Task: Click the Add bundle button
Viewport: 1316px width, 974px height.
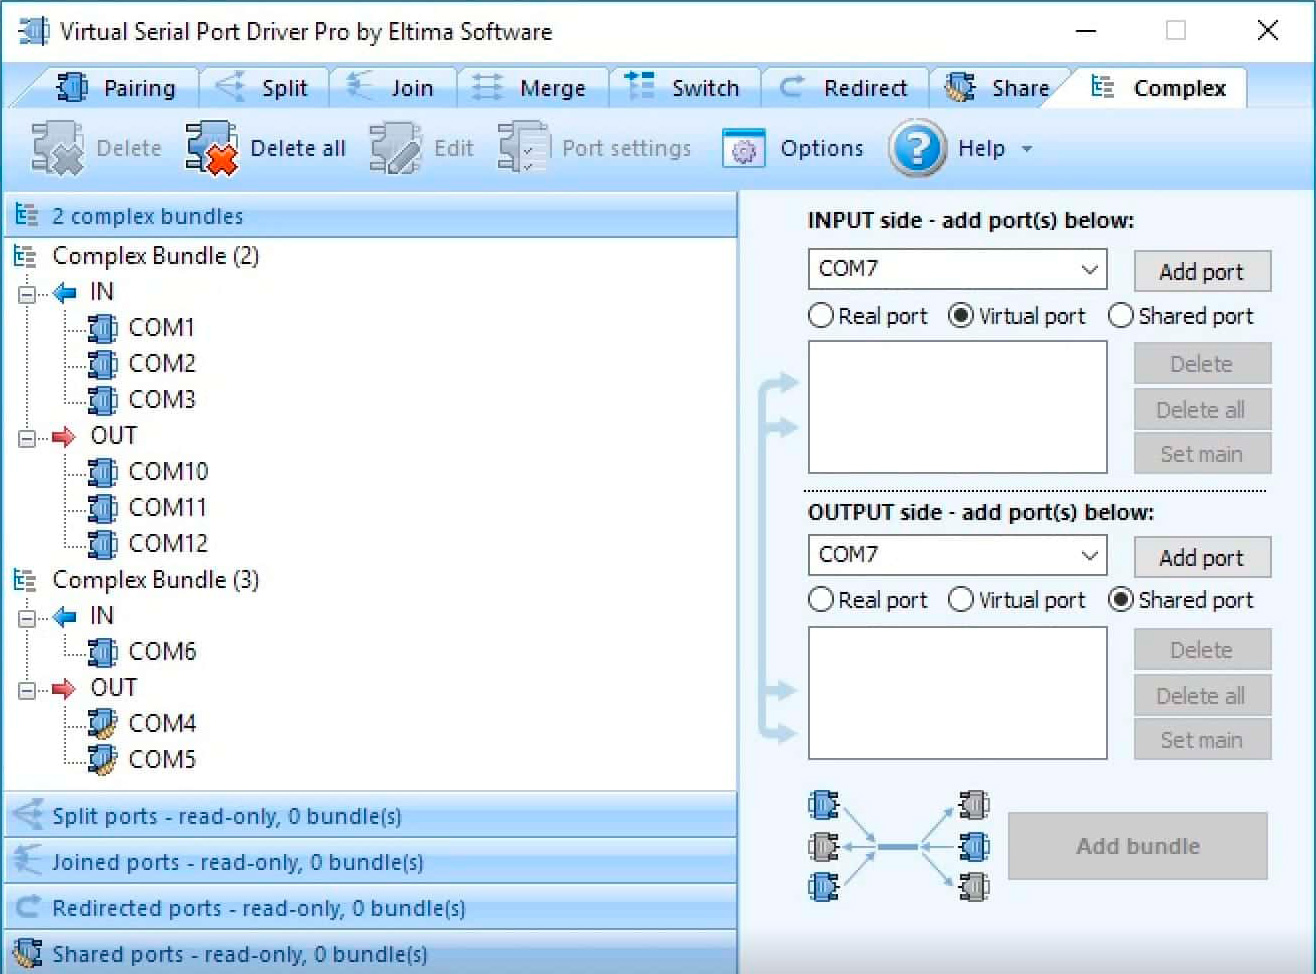Action: click(x=1138, y=846)
